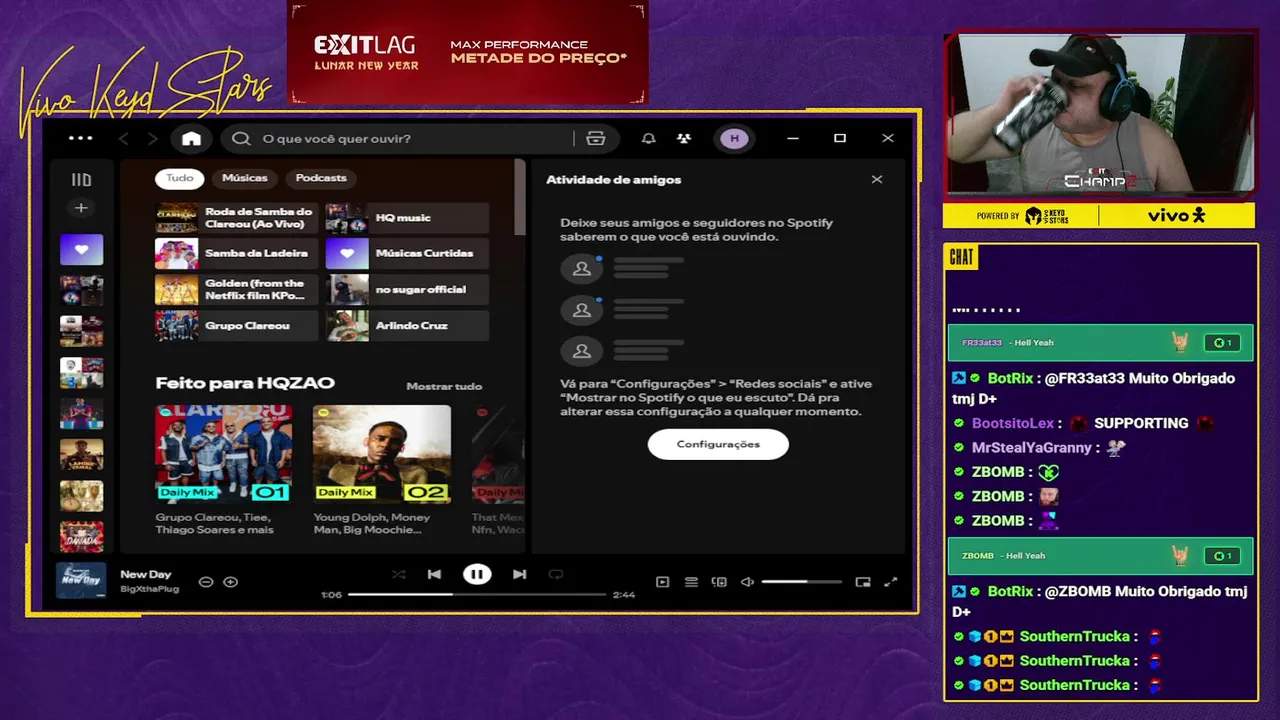Open the Arlindo Cruz tile
This screenshot has width=1280, height=720.
407,325
